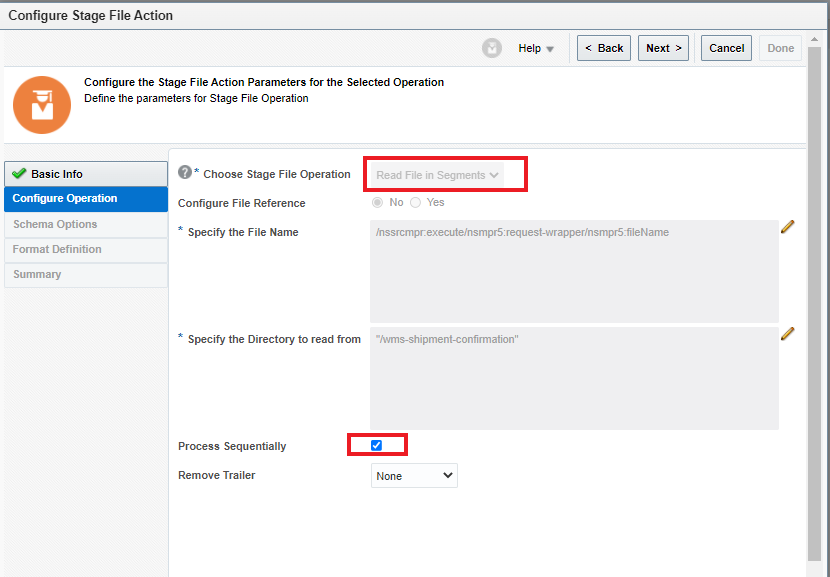Click the pencil icon beside Directory field
The width and height of the screenshot is (830, 577).
coord(788,333)
